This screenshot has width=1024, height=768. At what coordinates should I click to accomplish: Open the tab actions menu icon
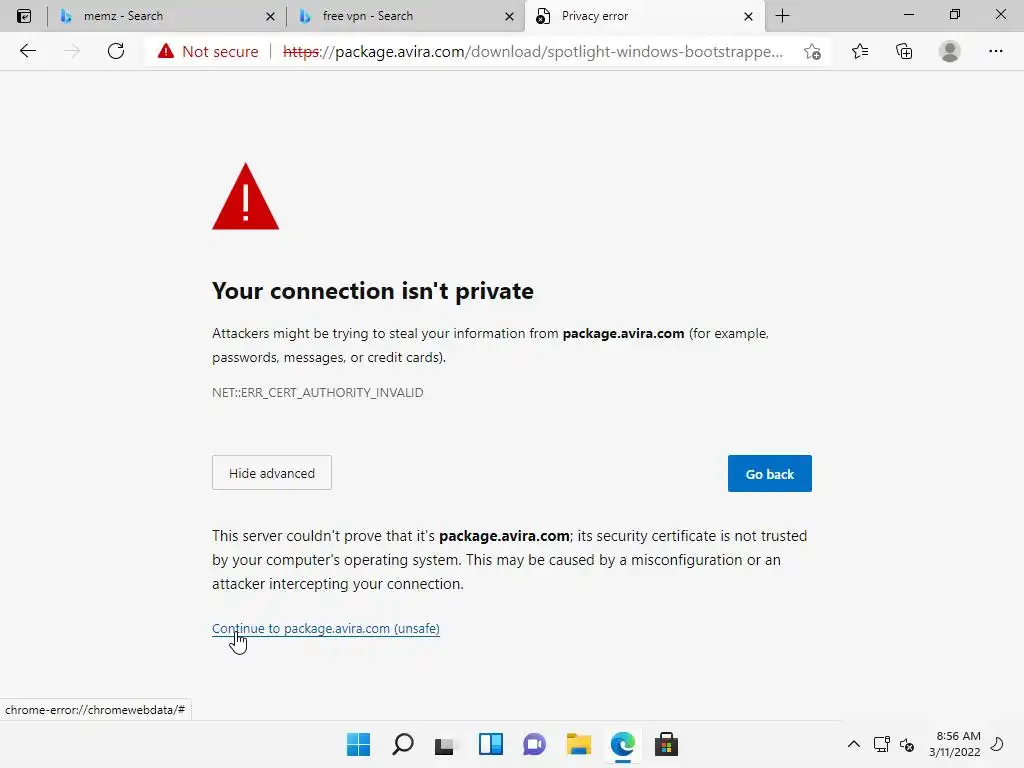[x=24, y=16]
